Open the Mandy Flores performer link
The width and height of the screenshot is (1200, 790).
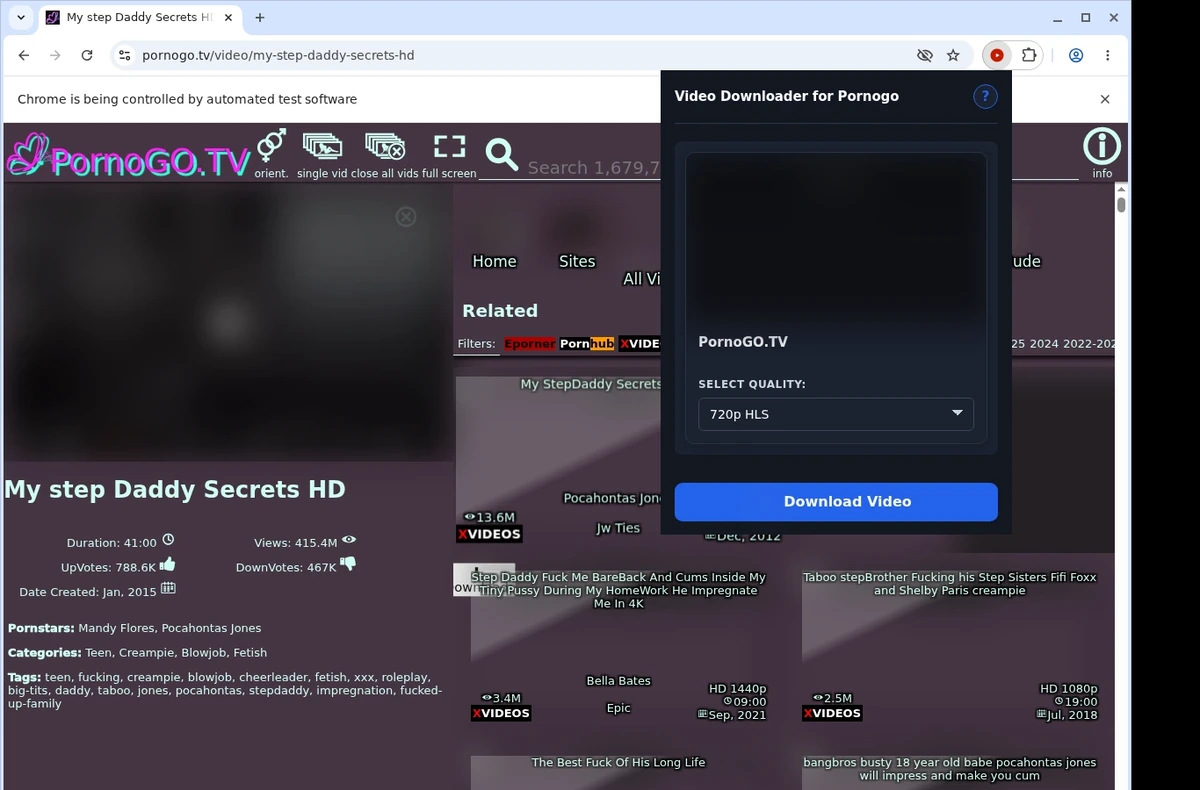116,628
